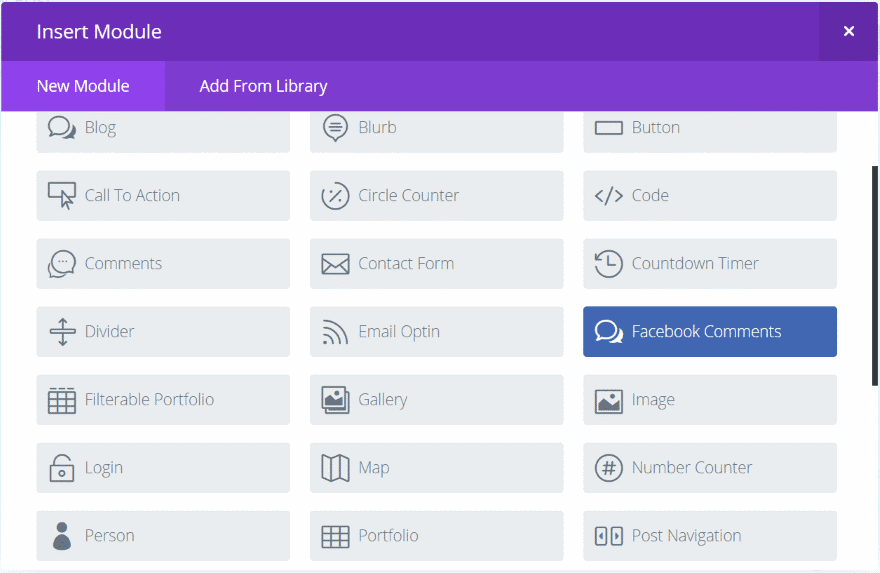Add the Blurb module
The height and width of the screenshot is (573, 880).
point(437,131)
